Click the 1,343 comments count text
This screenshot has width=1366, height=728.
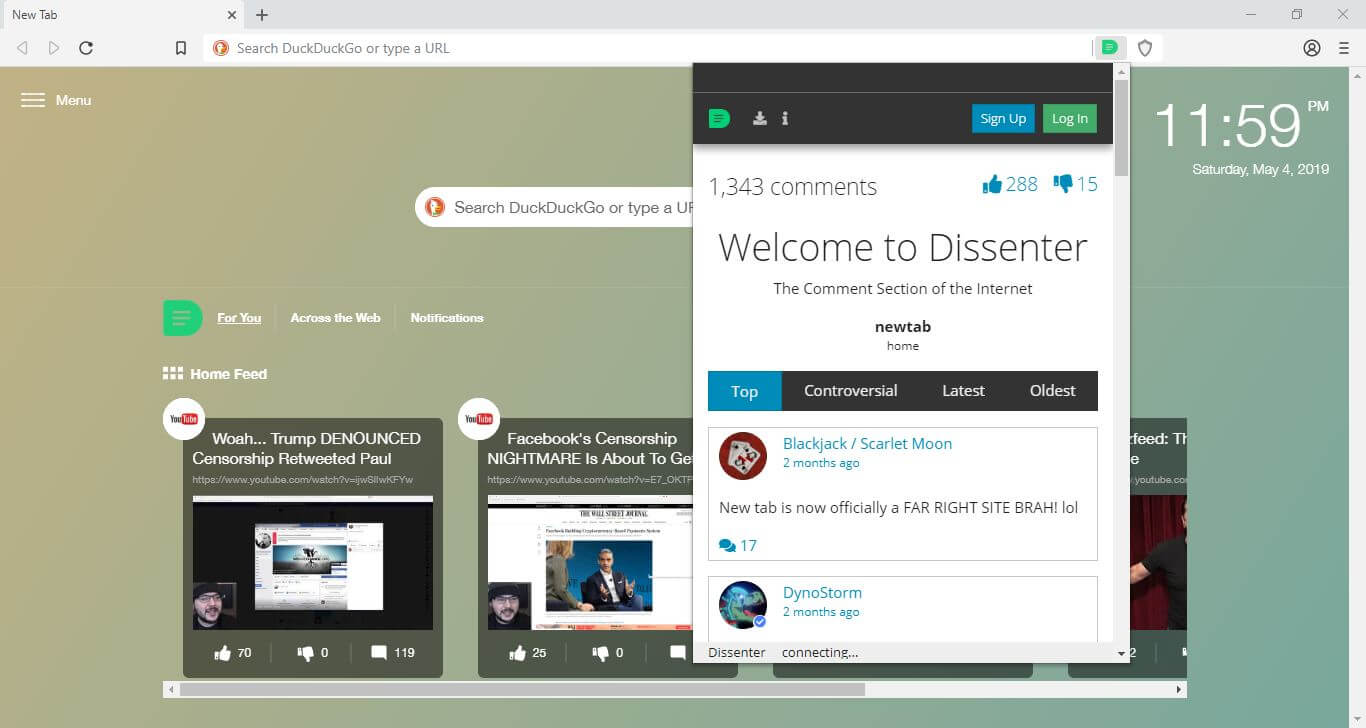(x=793, y=187)
